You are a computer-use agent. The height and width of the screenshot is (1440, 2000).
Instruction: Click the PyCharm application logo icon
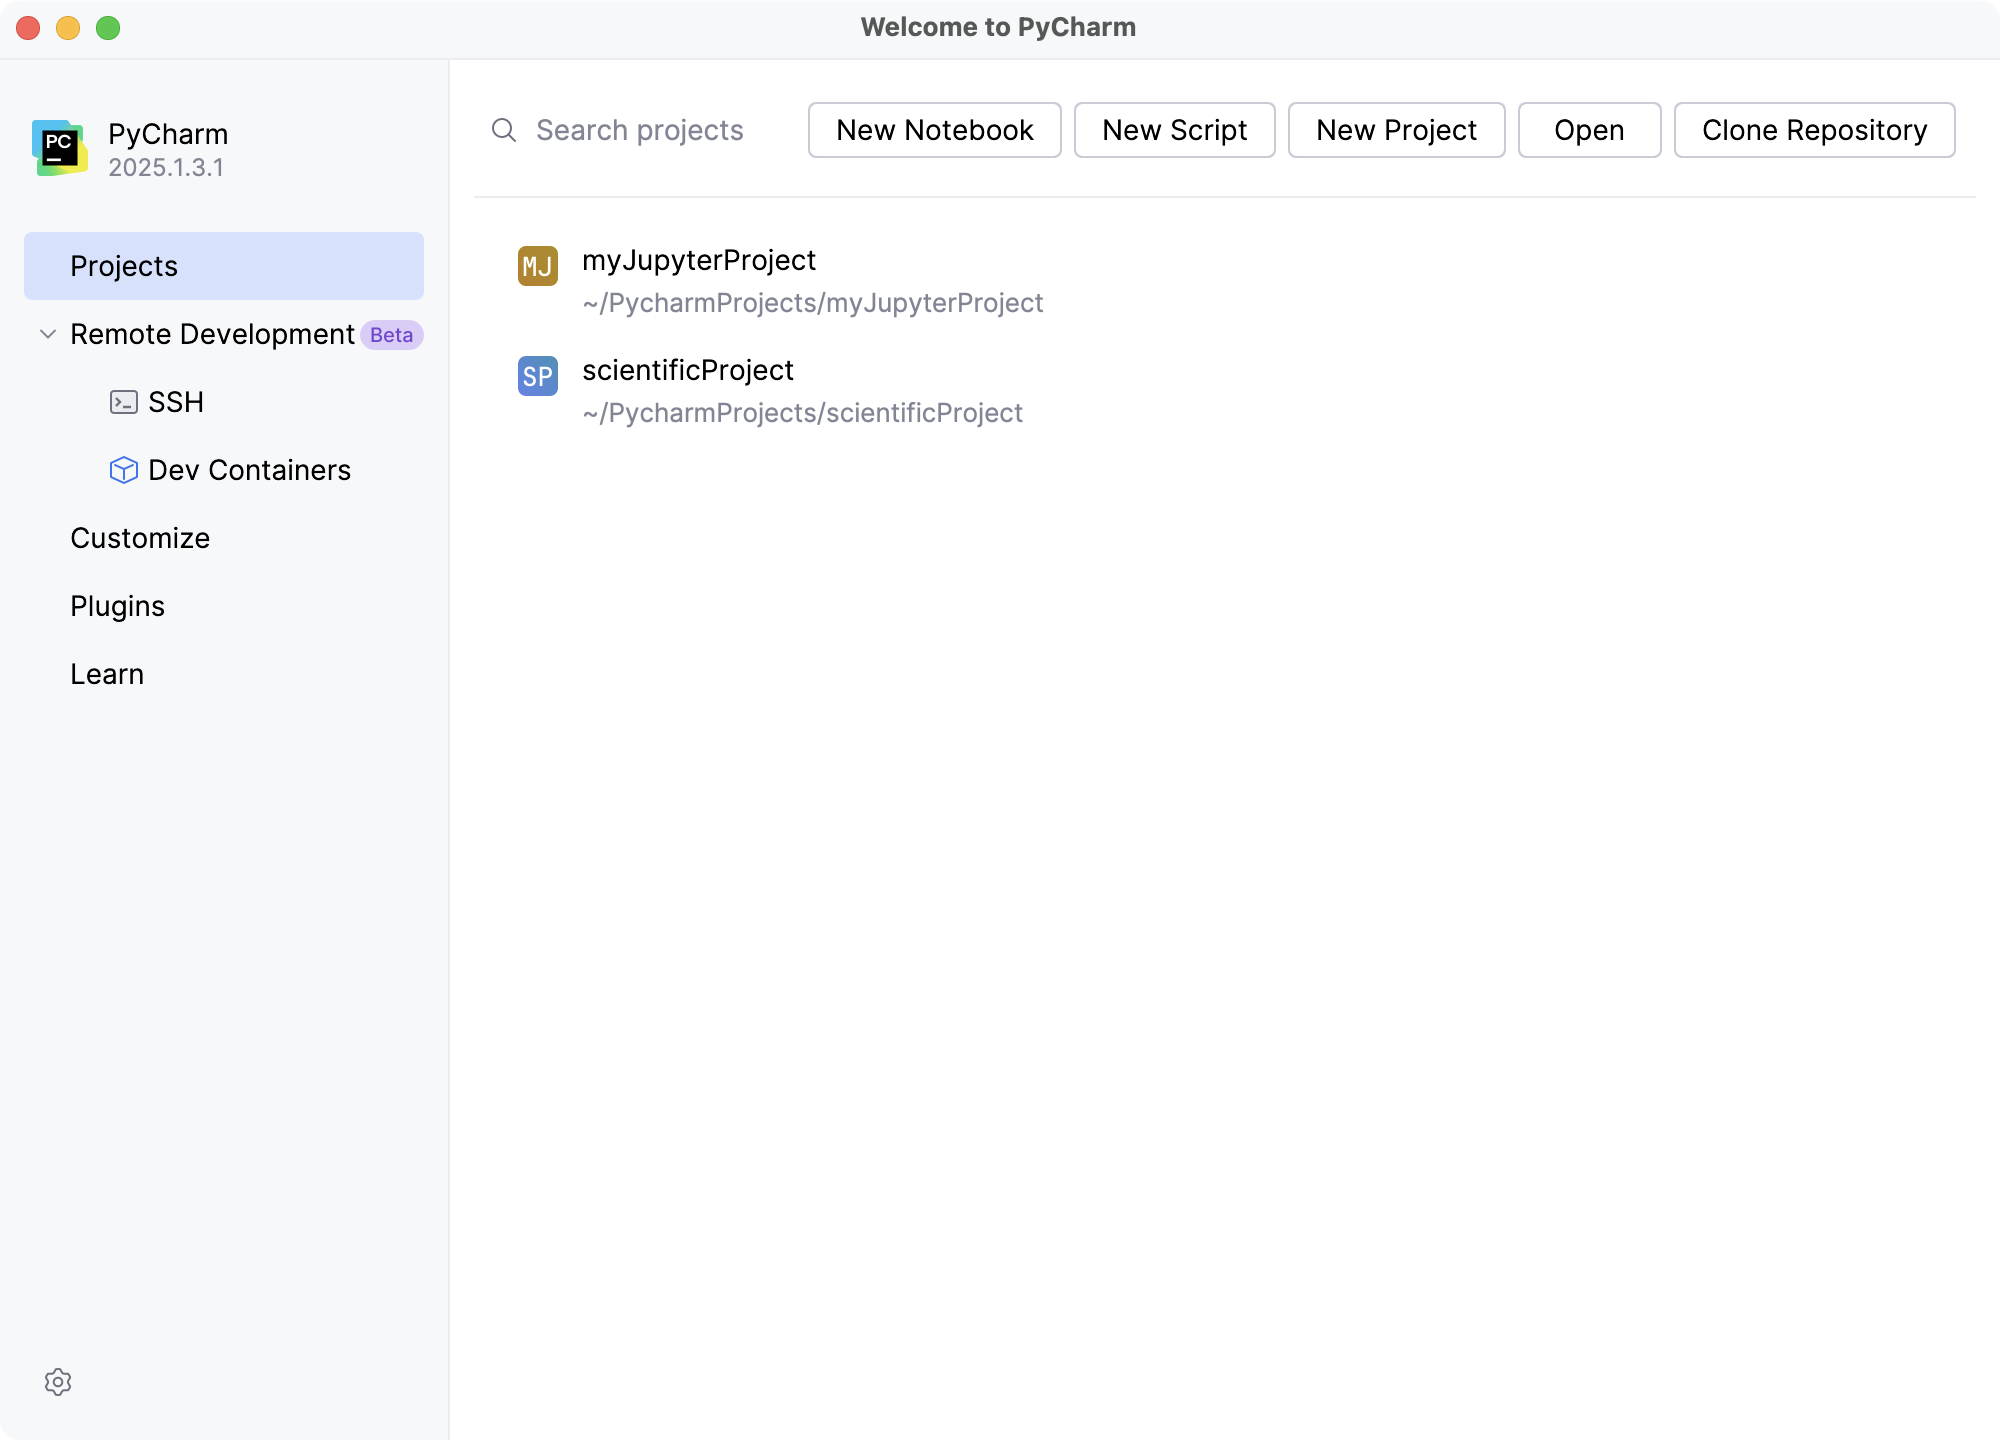tap(60, 148)
